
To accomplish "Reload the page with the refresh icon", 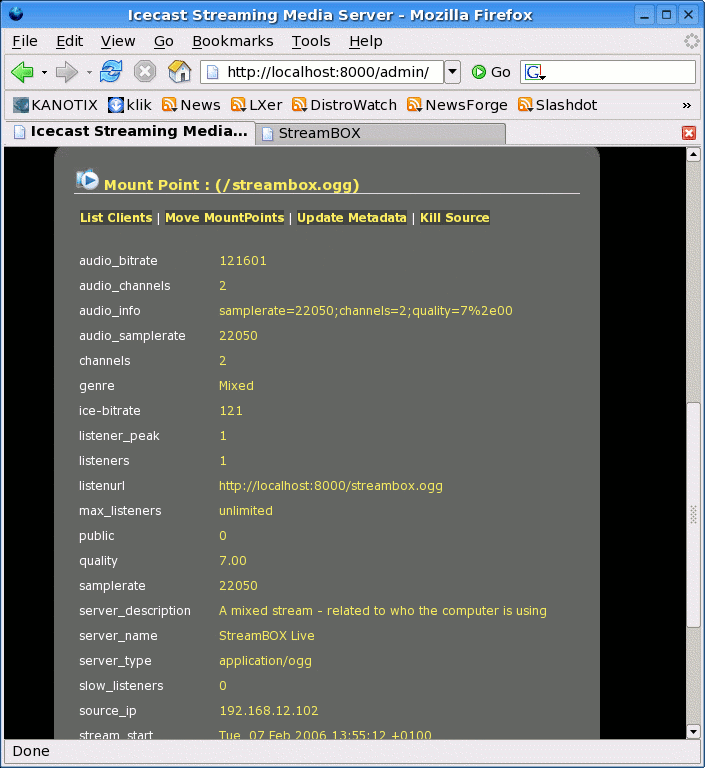I will pyautogui.click(x=111, y=72).
